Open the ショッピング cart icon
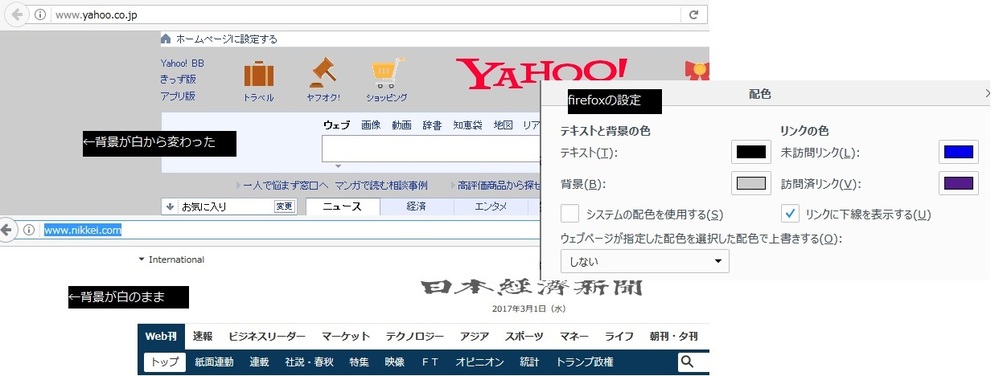The image size is (999, 376). pos(387,73)
